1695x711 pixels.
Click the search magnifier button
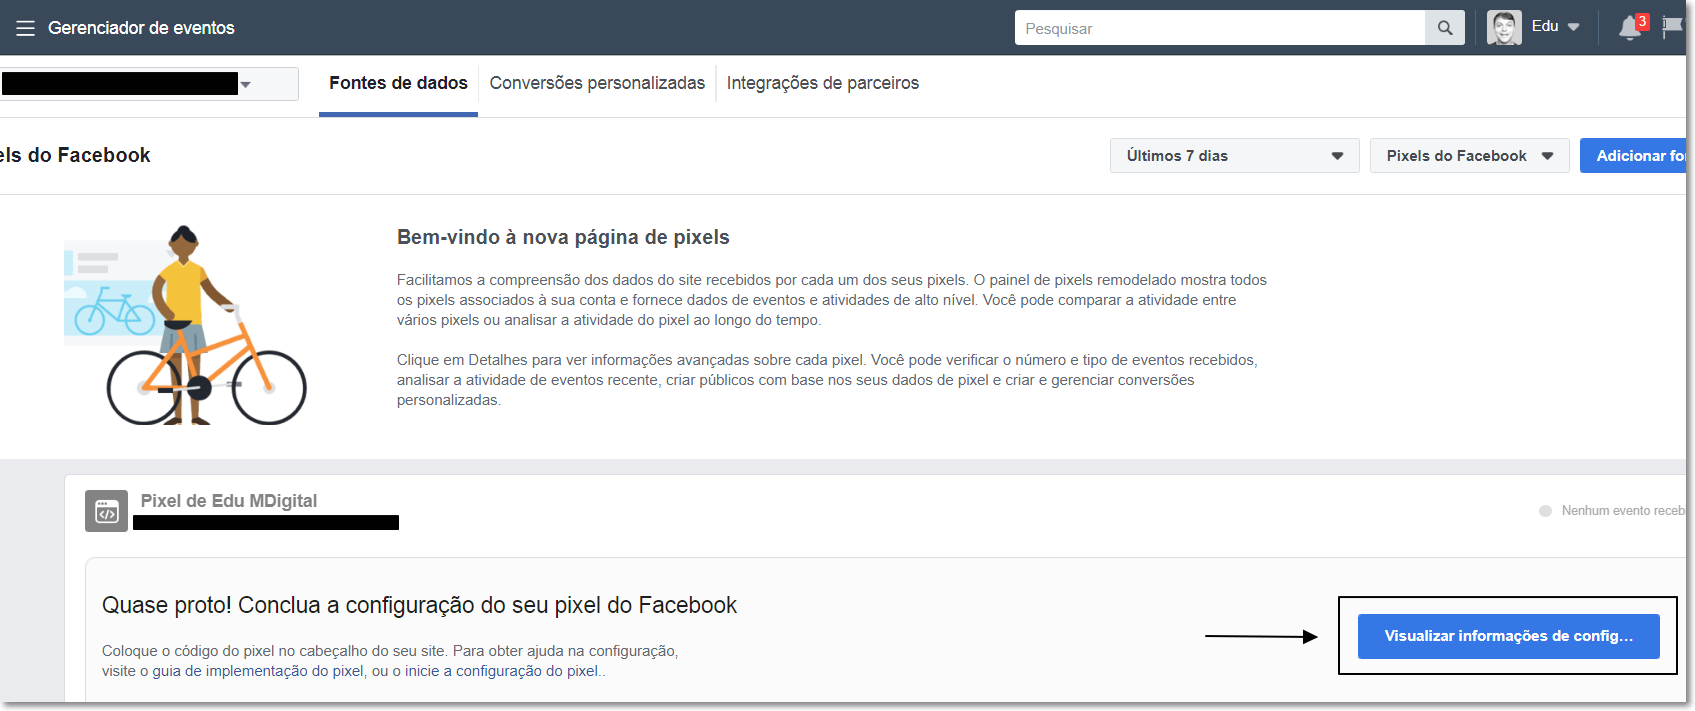1445,28
